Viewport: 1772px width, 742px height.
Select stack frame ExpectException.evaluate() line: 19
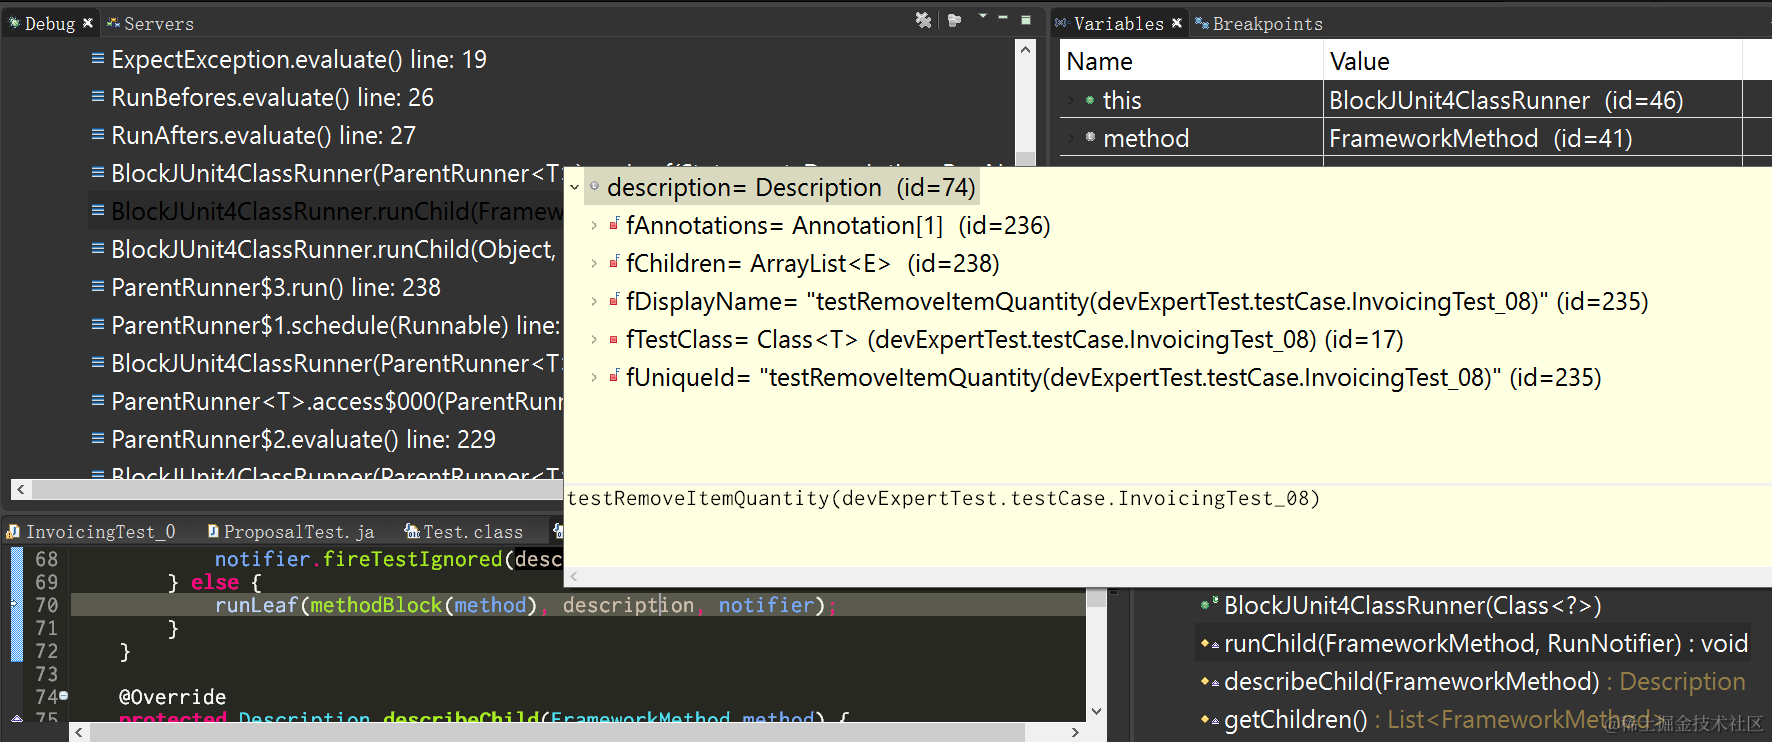coord(299,60)
